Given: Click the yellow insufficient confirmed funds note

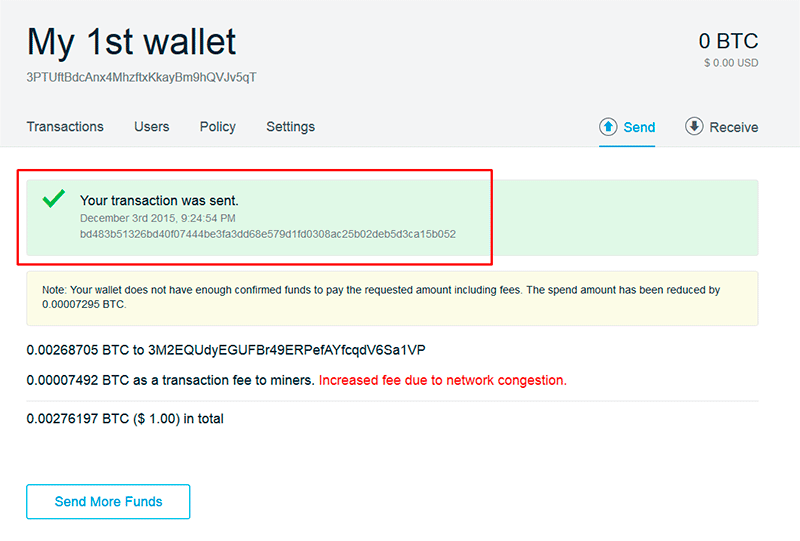Looking at the screenshot, I should pyautogui.click(x=392, y=298).
